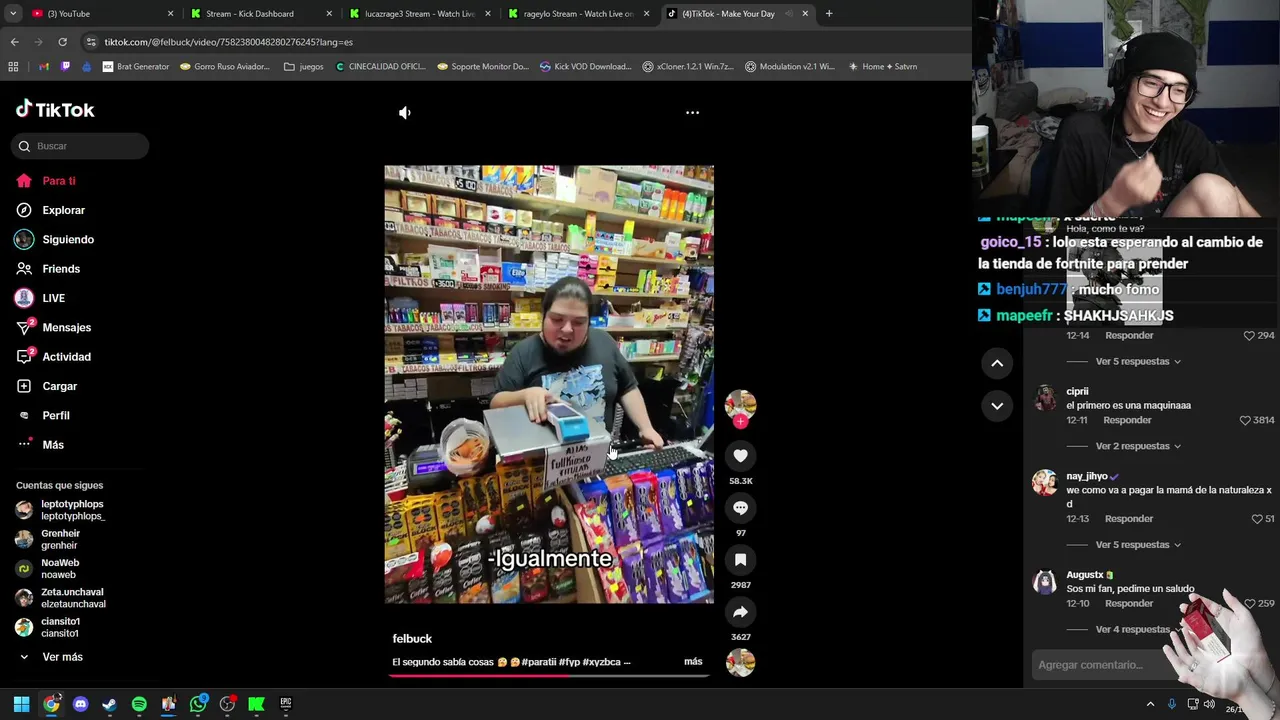Viewport: 1280px width, 720px height.
Task: Expand Ver 5 respuestas above ciprii comment
Action: tap(1132, 361)
